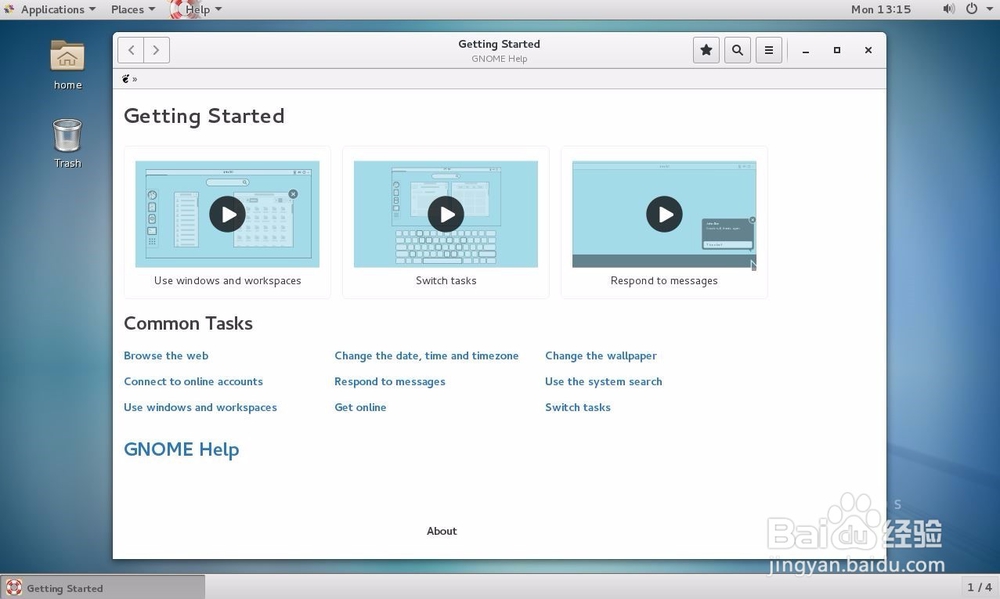Select Getting Started in the taskbar
Viewport: 1000px width, 599px height.
click(103, 588)
